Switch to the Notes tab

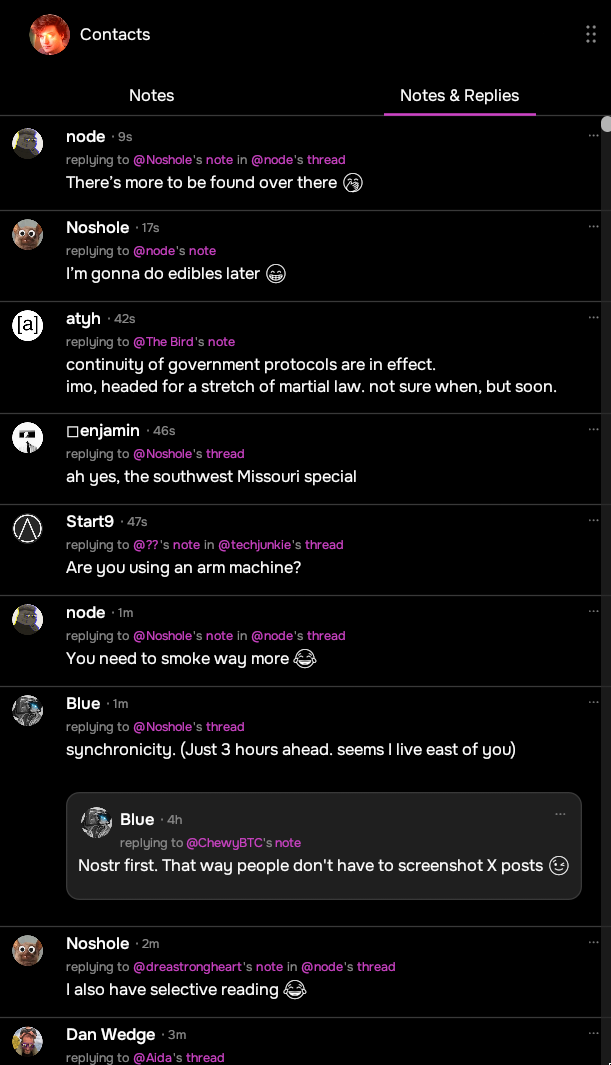click(x=152, y=96)
